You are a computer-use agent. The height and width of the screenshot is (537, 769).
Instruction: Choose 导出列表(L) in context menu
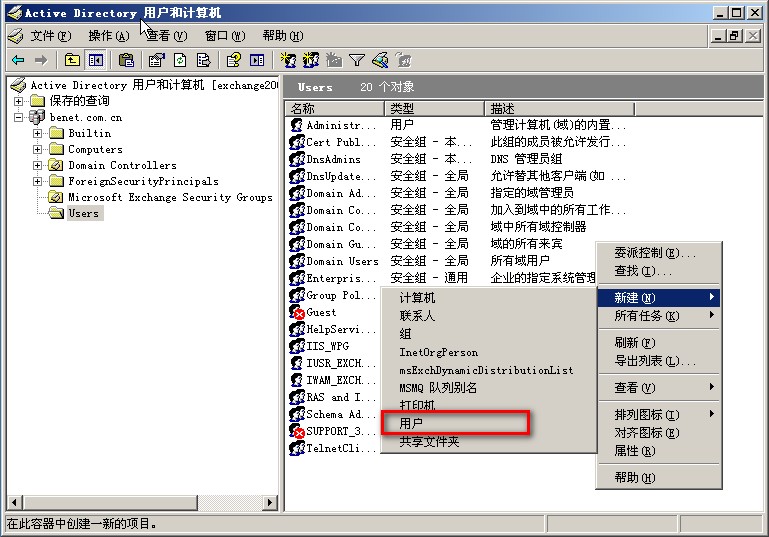[659, 361]
